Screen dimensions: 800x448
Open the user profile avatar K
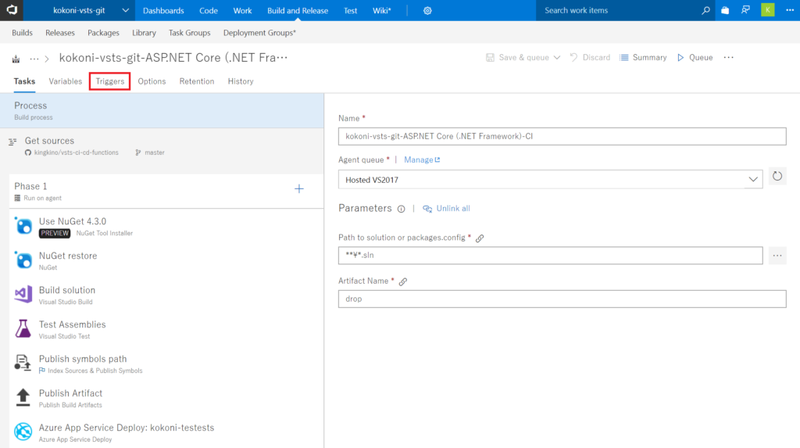[x=768, y=10]
